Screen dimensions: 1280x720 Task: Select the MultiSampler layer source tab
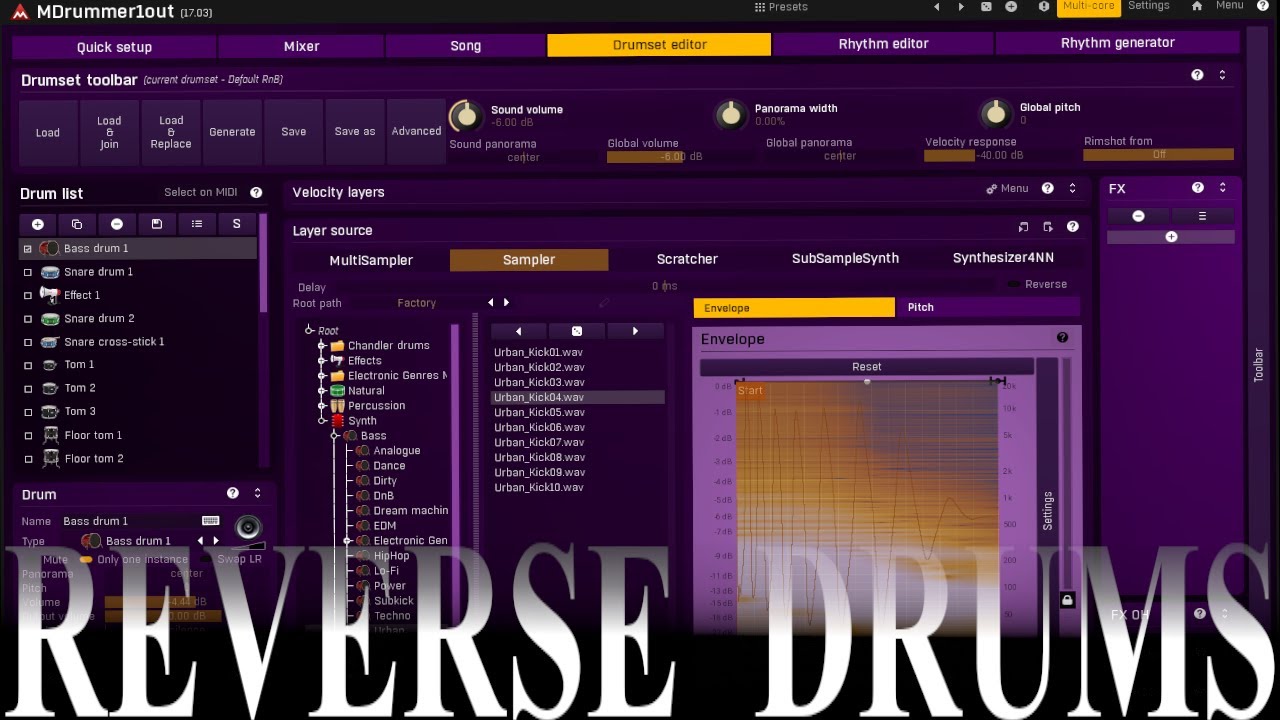click(x=371, y=260)
